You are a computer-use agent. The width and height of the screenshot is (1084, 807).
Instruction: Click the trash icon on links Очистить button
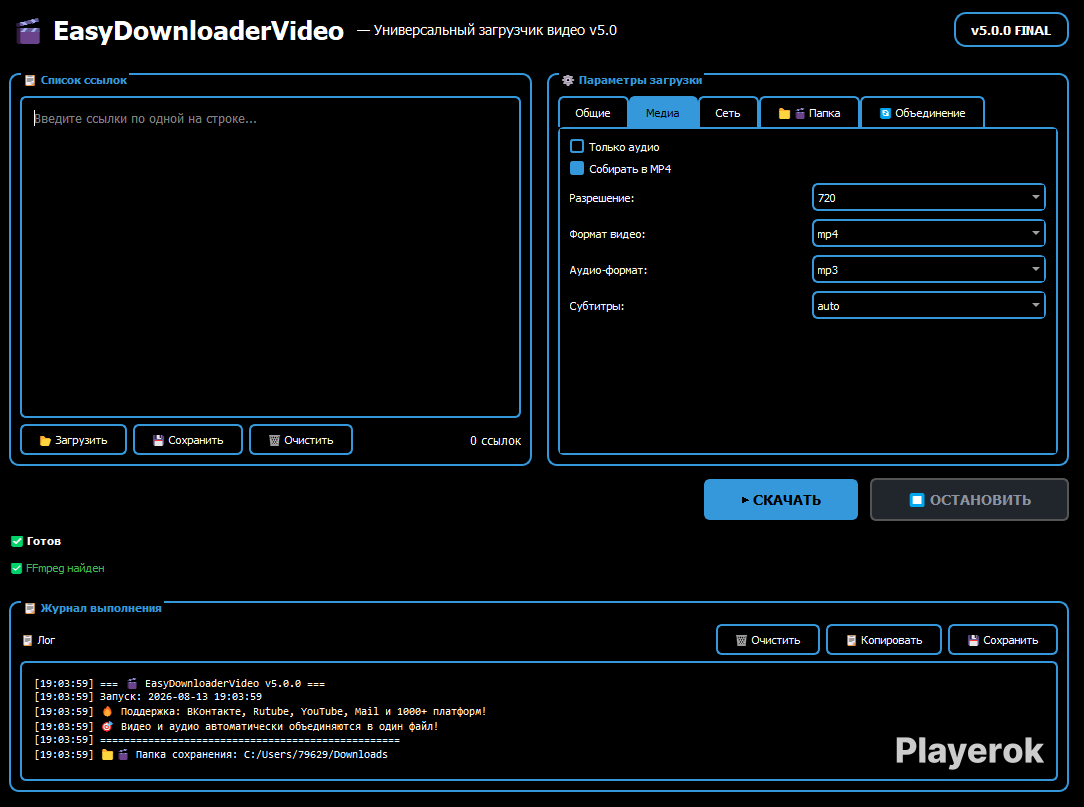[274, 440]
